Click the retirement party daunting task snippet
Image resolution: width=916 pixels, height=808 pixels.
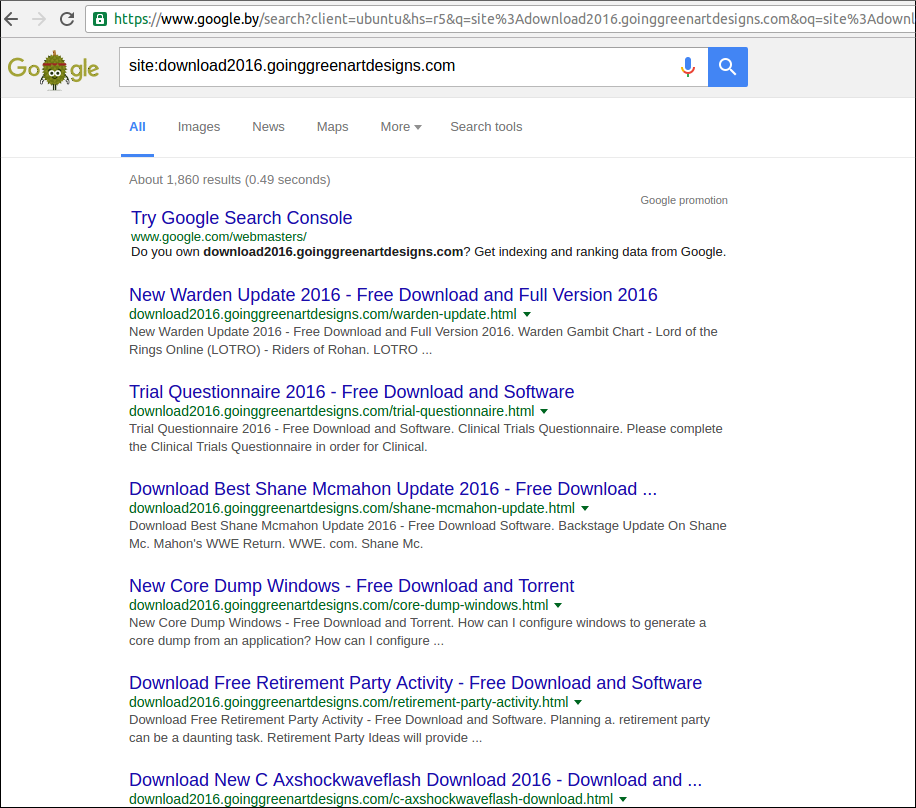[x=419, y=729]
